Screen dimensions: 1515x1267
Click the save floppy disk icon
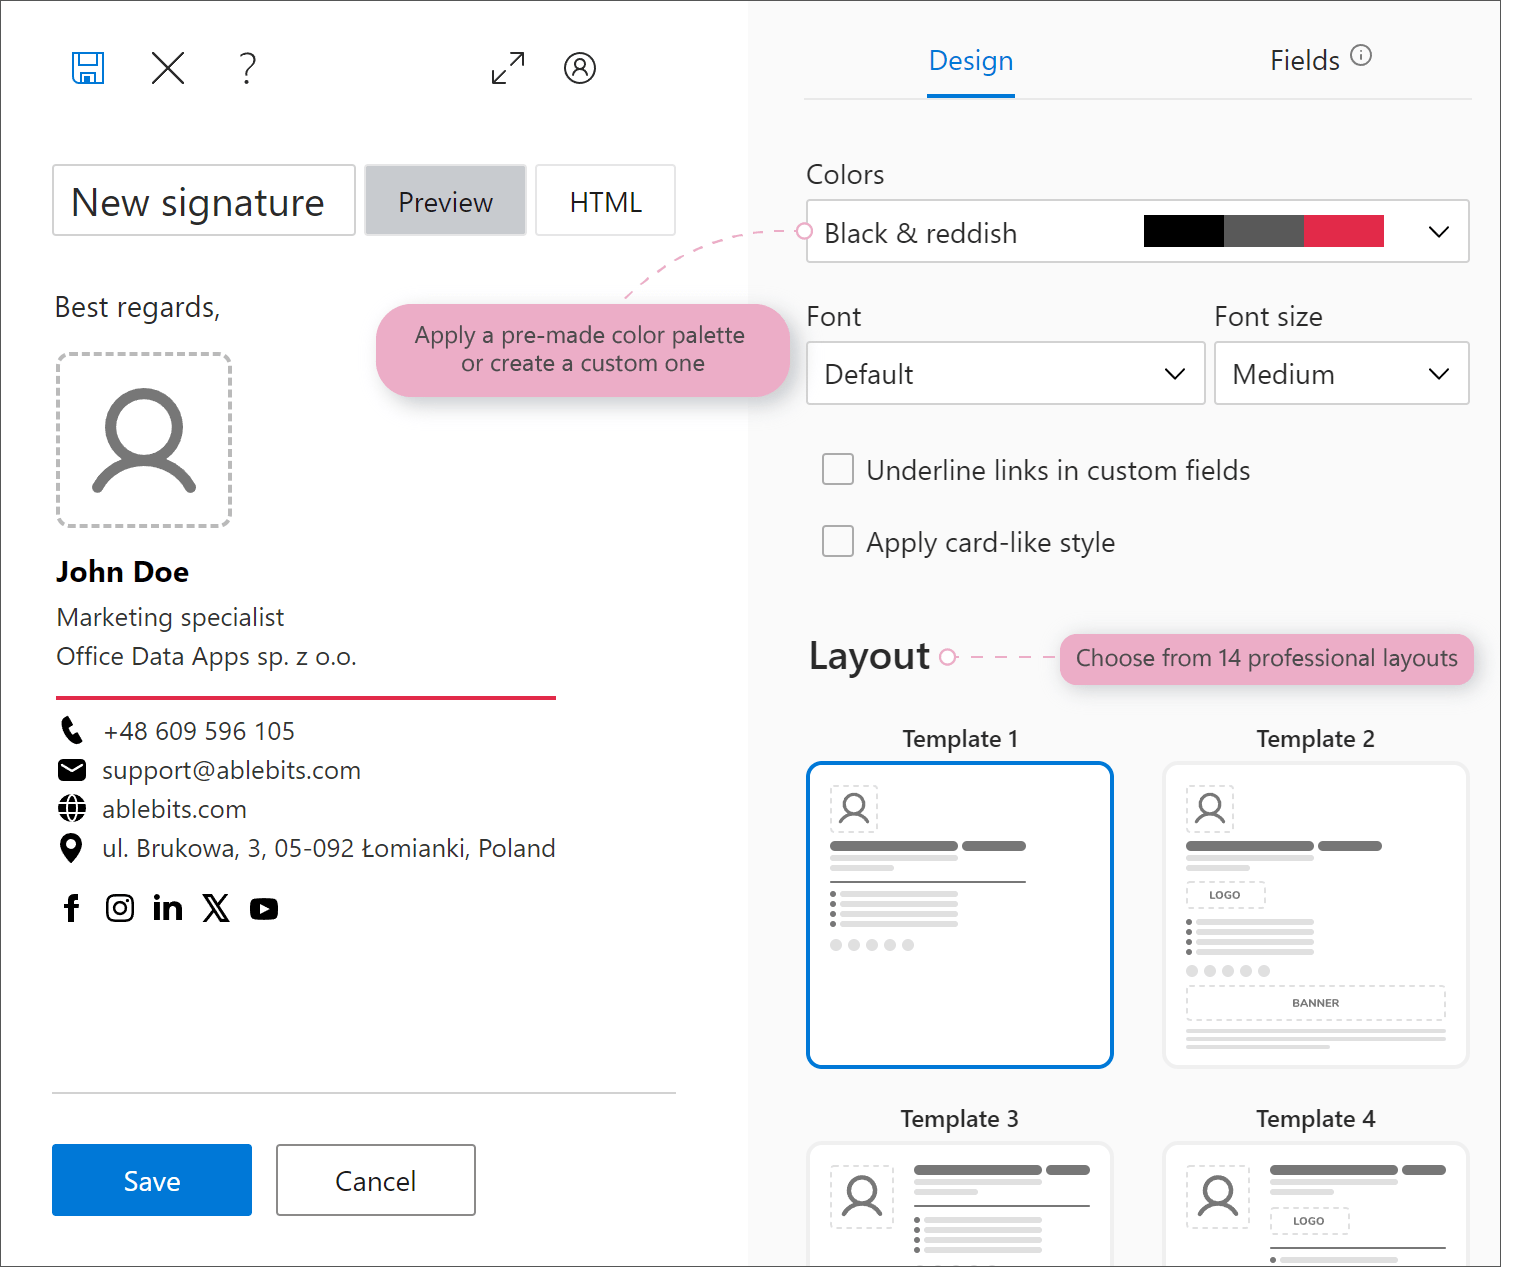88,68
